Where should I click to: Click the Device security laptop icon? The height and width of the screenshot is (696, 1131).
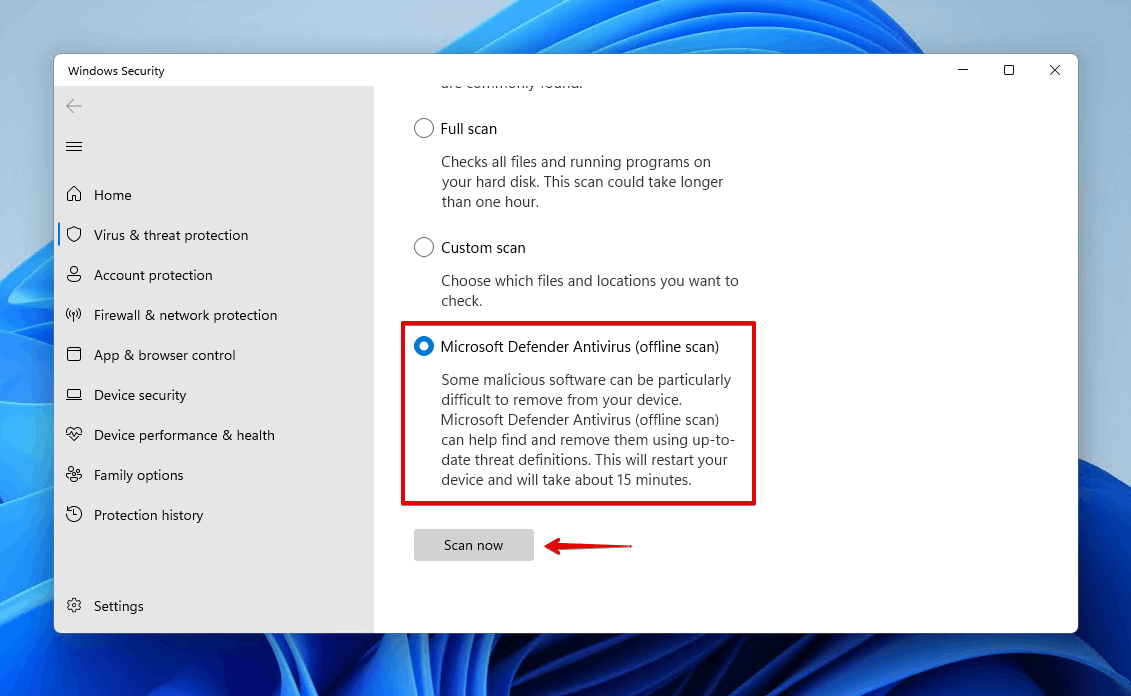point(74,395)
